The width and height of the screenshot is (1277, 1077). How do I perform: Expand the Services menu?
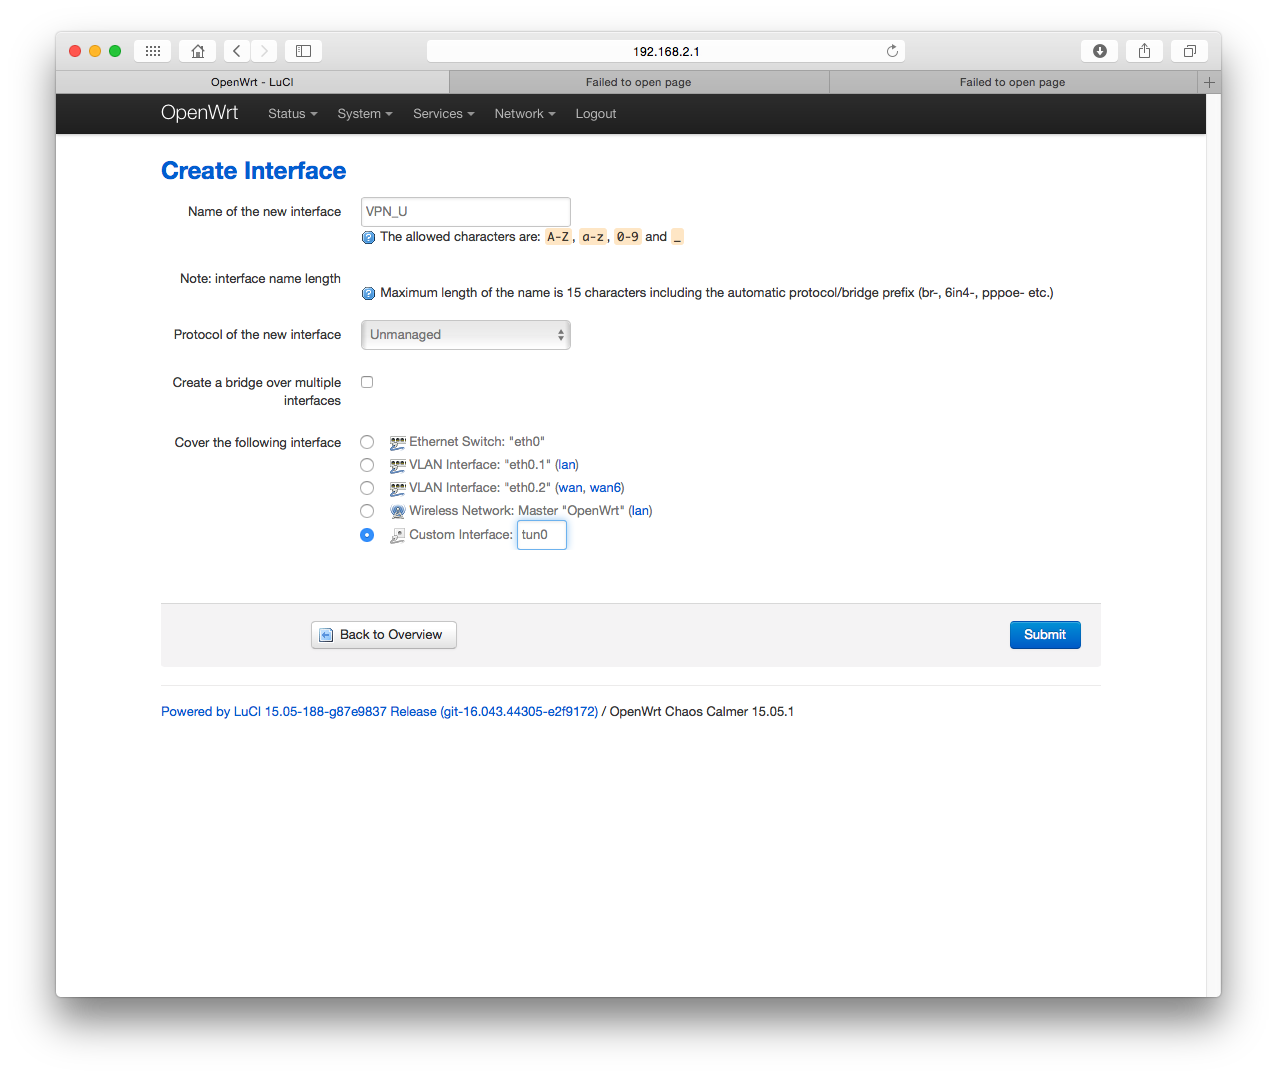(444, 114)
